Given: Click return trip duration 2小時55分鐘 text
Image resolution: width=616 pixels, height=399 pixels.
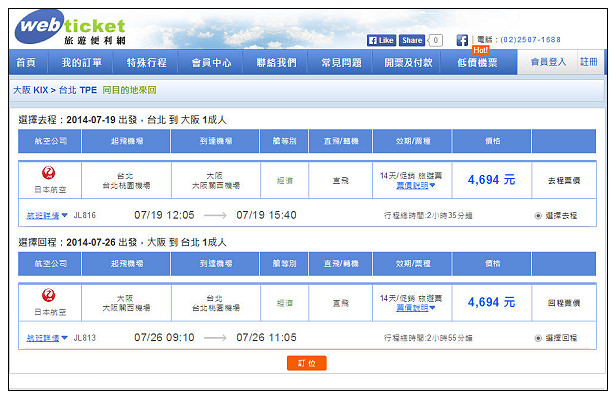Looking at the screenshot, I should point(449,338).
